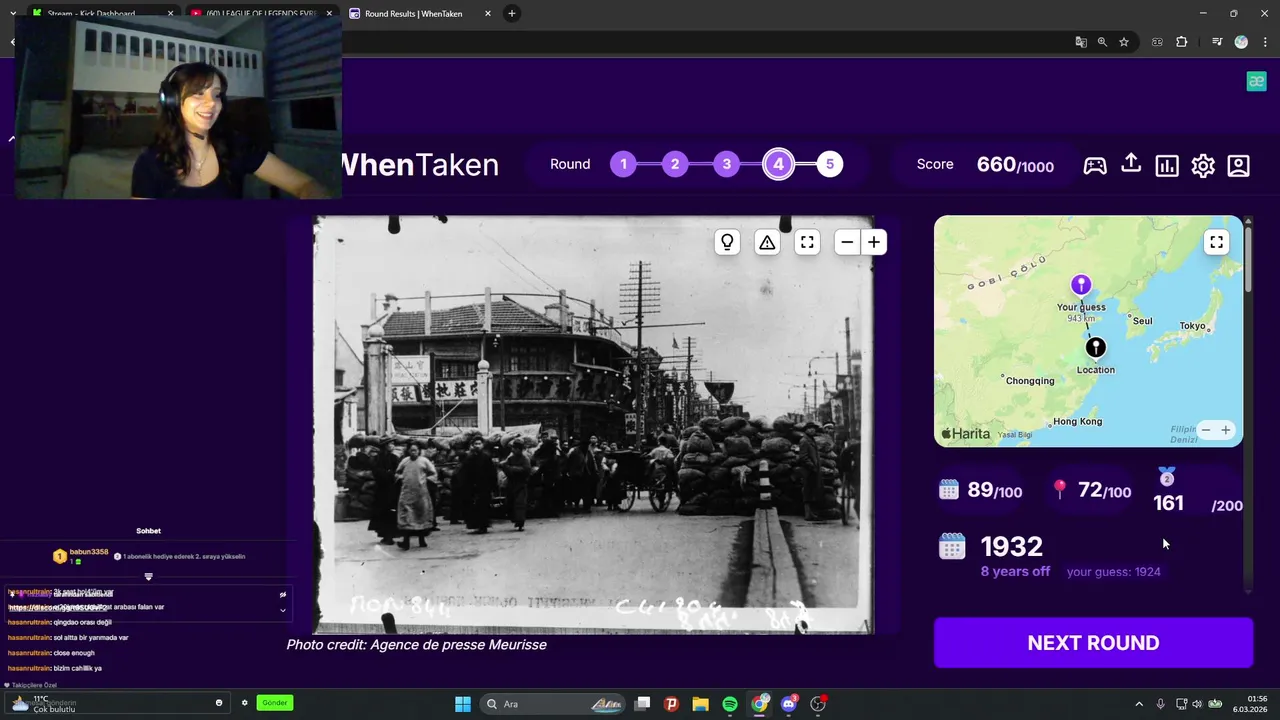Click the teal ae badge on the page
1280x720 pixels.
tap(1256, 82)
